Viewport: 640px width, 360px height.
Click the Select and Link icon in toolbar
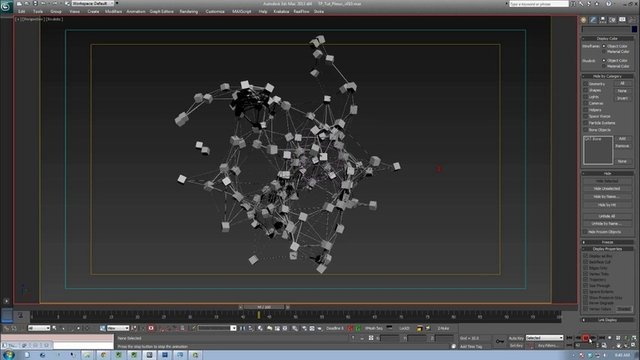click(x=6, y=328)
